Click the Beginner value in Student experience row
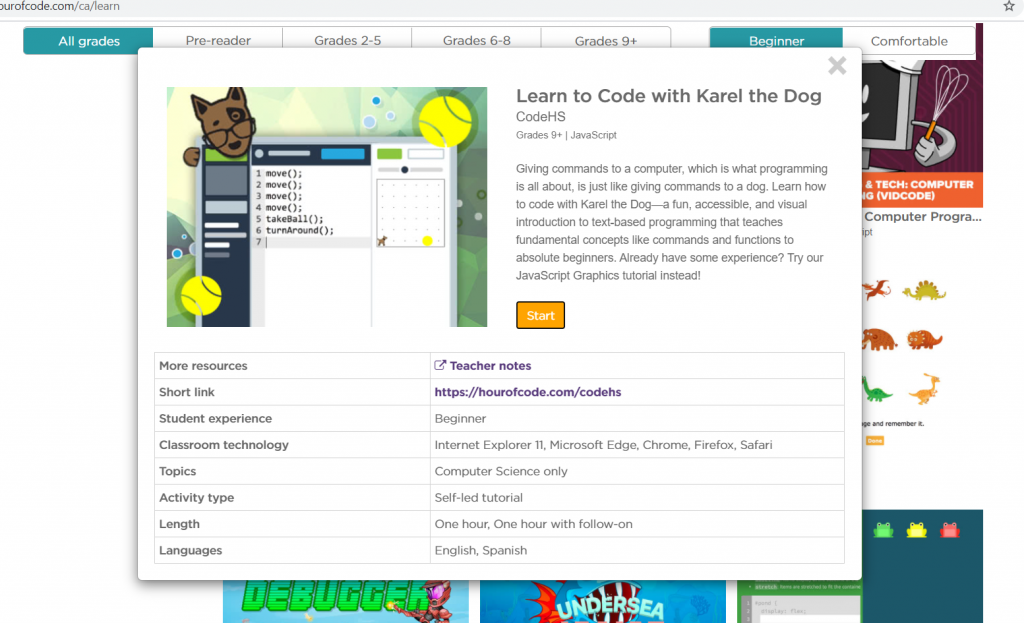This screenshot has height=623, width=1024. (x=460, y=419)
